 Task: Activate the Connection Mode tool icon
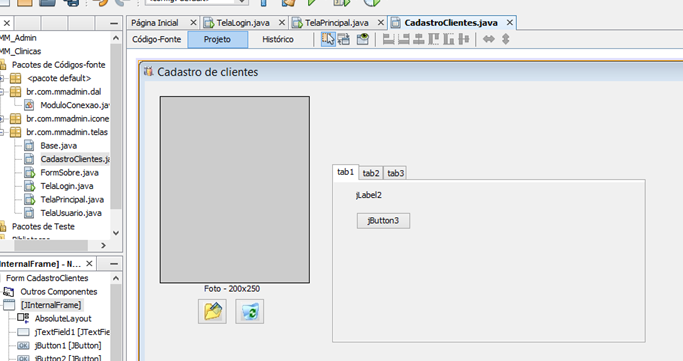pos(344,39)
